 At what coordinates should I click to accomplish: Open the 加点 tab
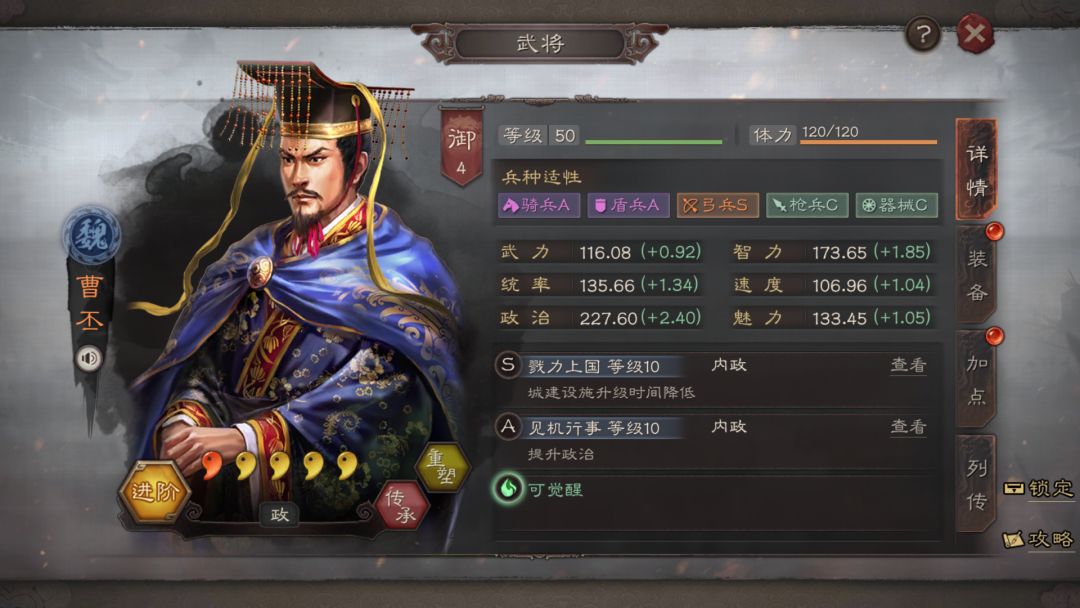977,379
